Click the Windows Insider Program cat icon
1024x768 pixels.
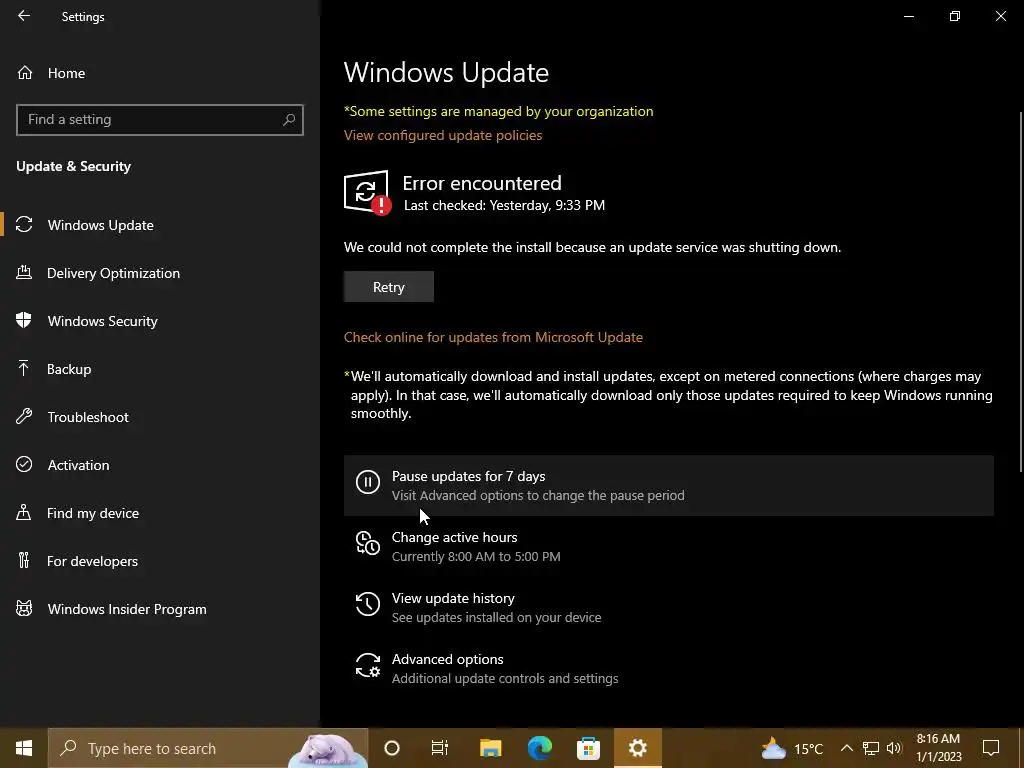(x=24, y=609)
